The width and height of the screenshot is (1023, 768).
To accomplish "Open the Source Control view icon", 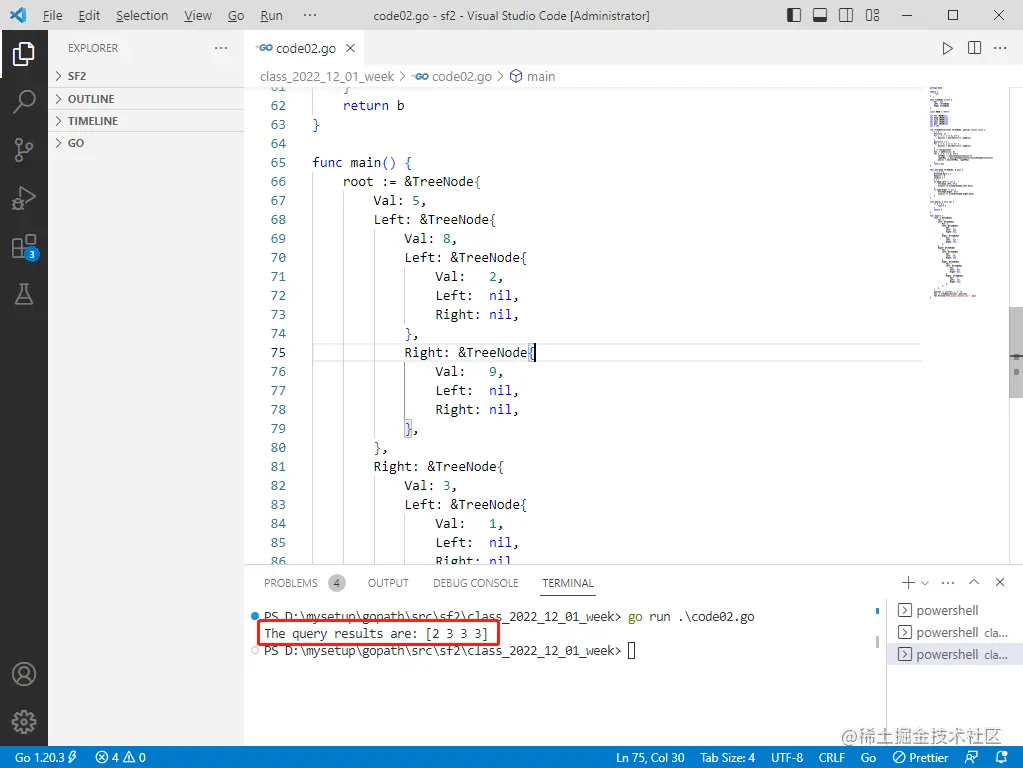I will tap(23, 149).
